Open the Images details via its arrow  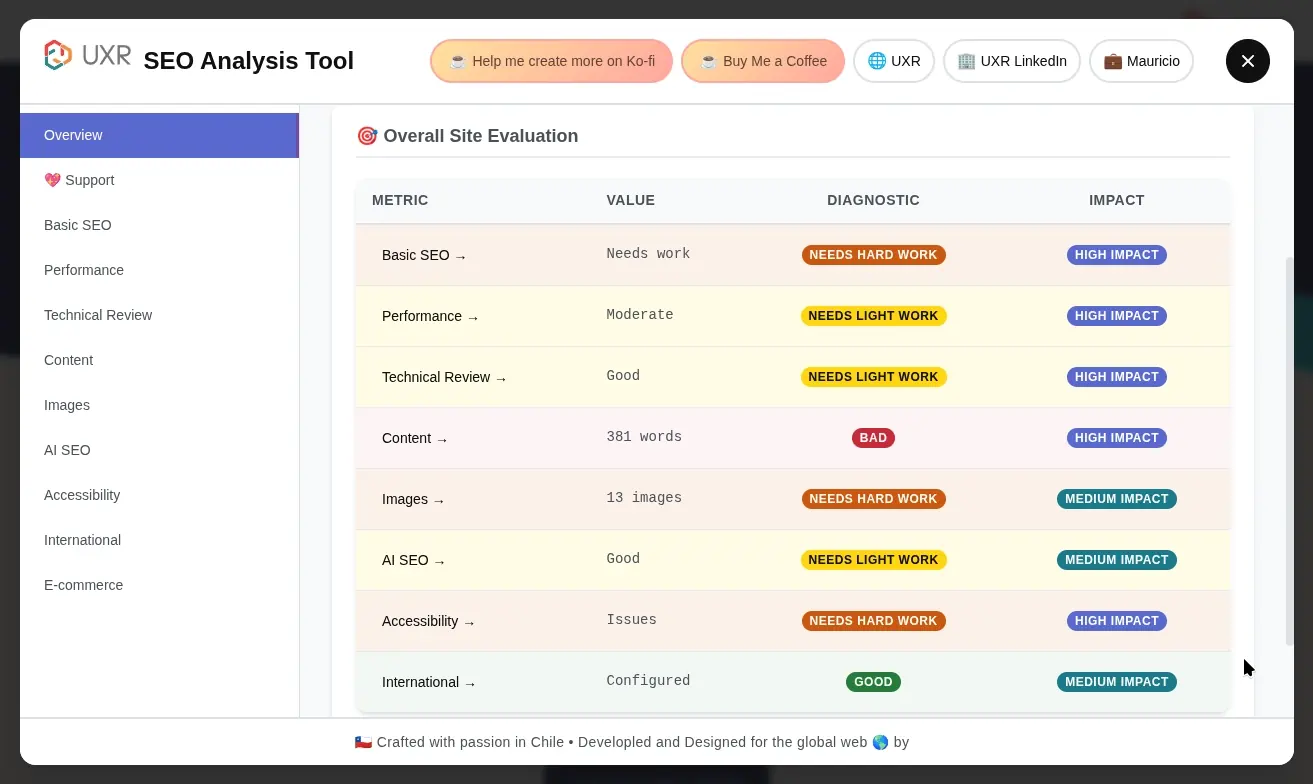click(438, 500)
